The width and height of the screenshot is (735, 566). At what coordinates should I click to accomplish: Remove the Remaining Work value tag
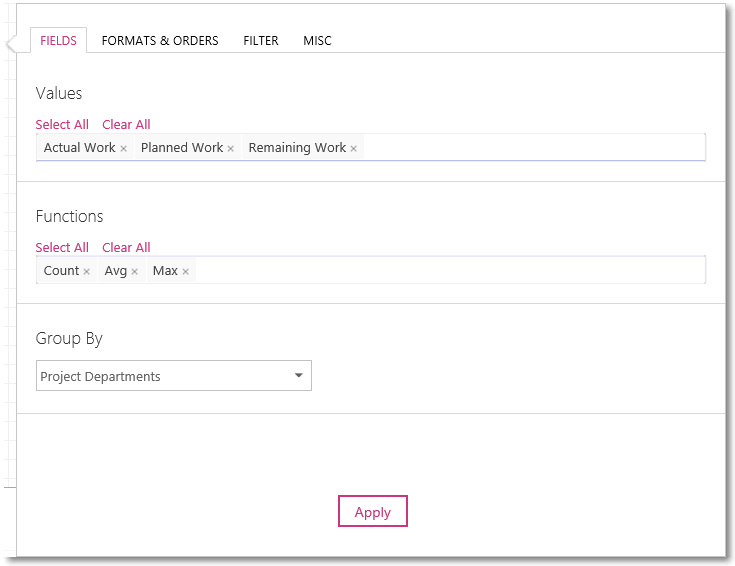click(x=353, y=149)
